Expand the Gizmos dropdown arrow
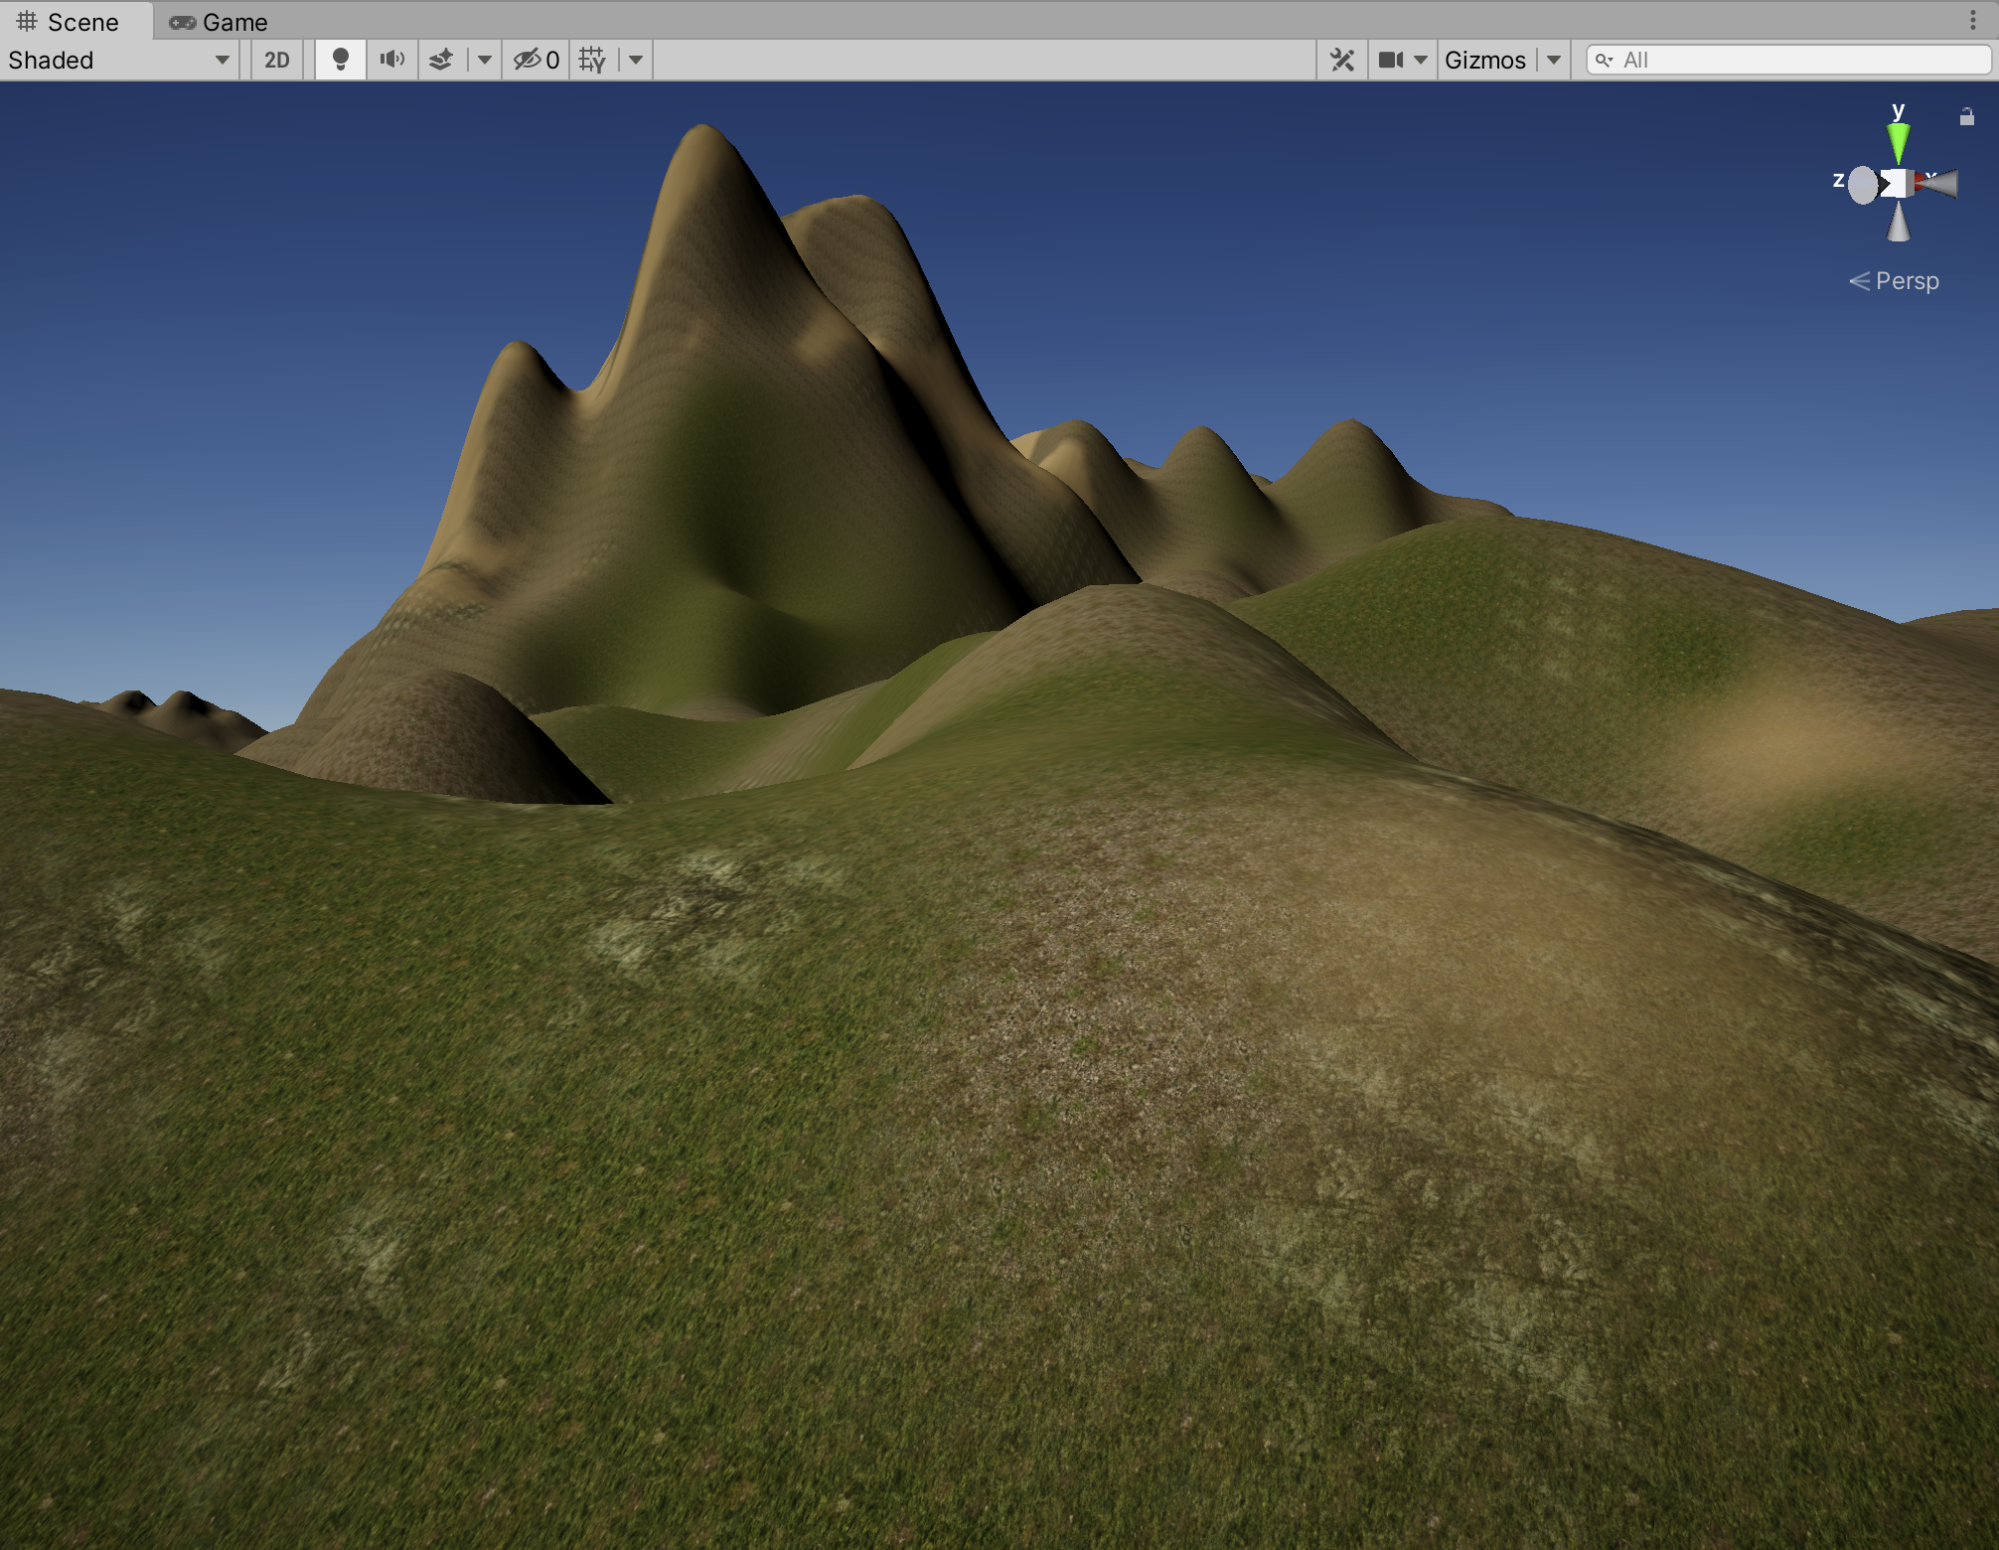1999x1550 pixels. pyautogui.click(x=1554, y=60)
